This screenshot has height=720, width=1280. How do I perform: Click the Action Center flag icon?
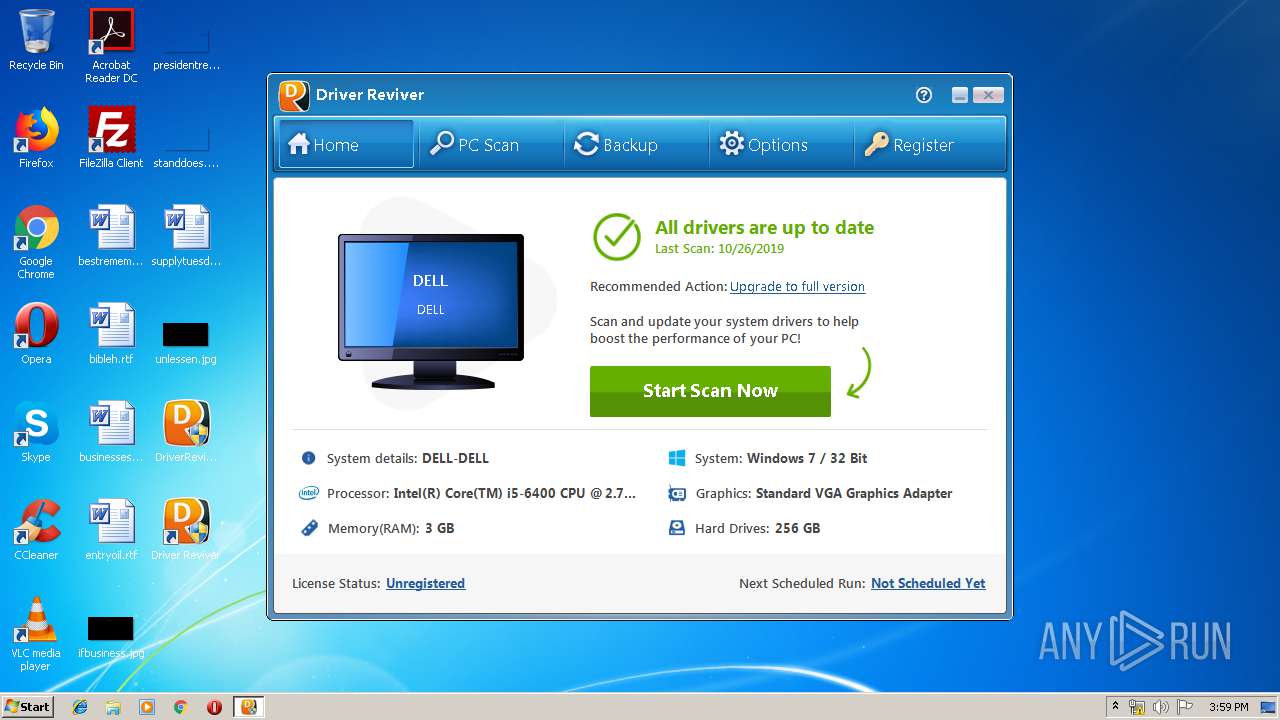coord(1184,707)
